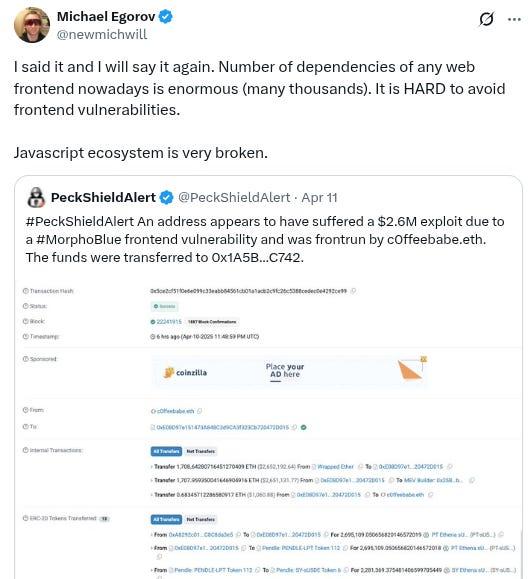Open Michael Egorov's profile avatar

coord(32,25)
